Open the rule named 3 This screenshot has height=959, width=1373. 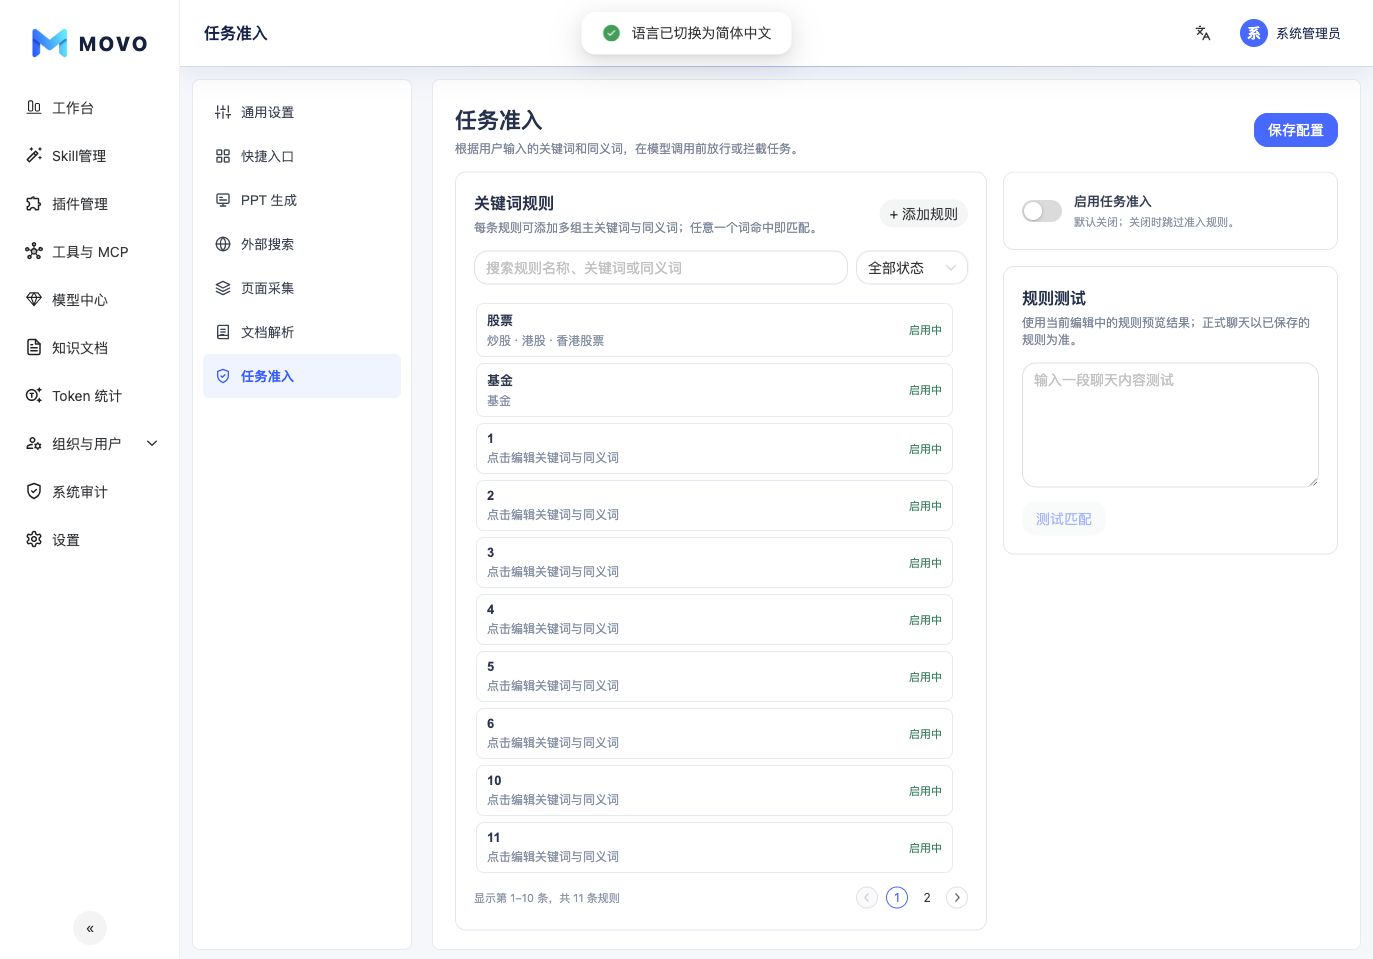click(x=714, y=562)
